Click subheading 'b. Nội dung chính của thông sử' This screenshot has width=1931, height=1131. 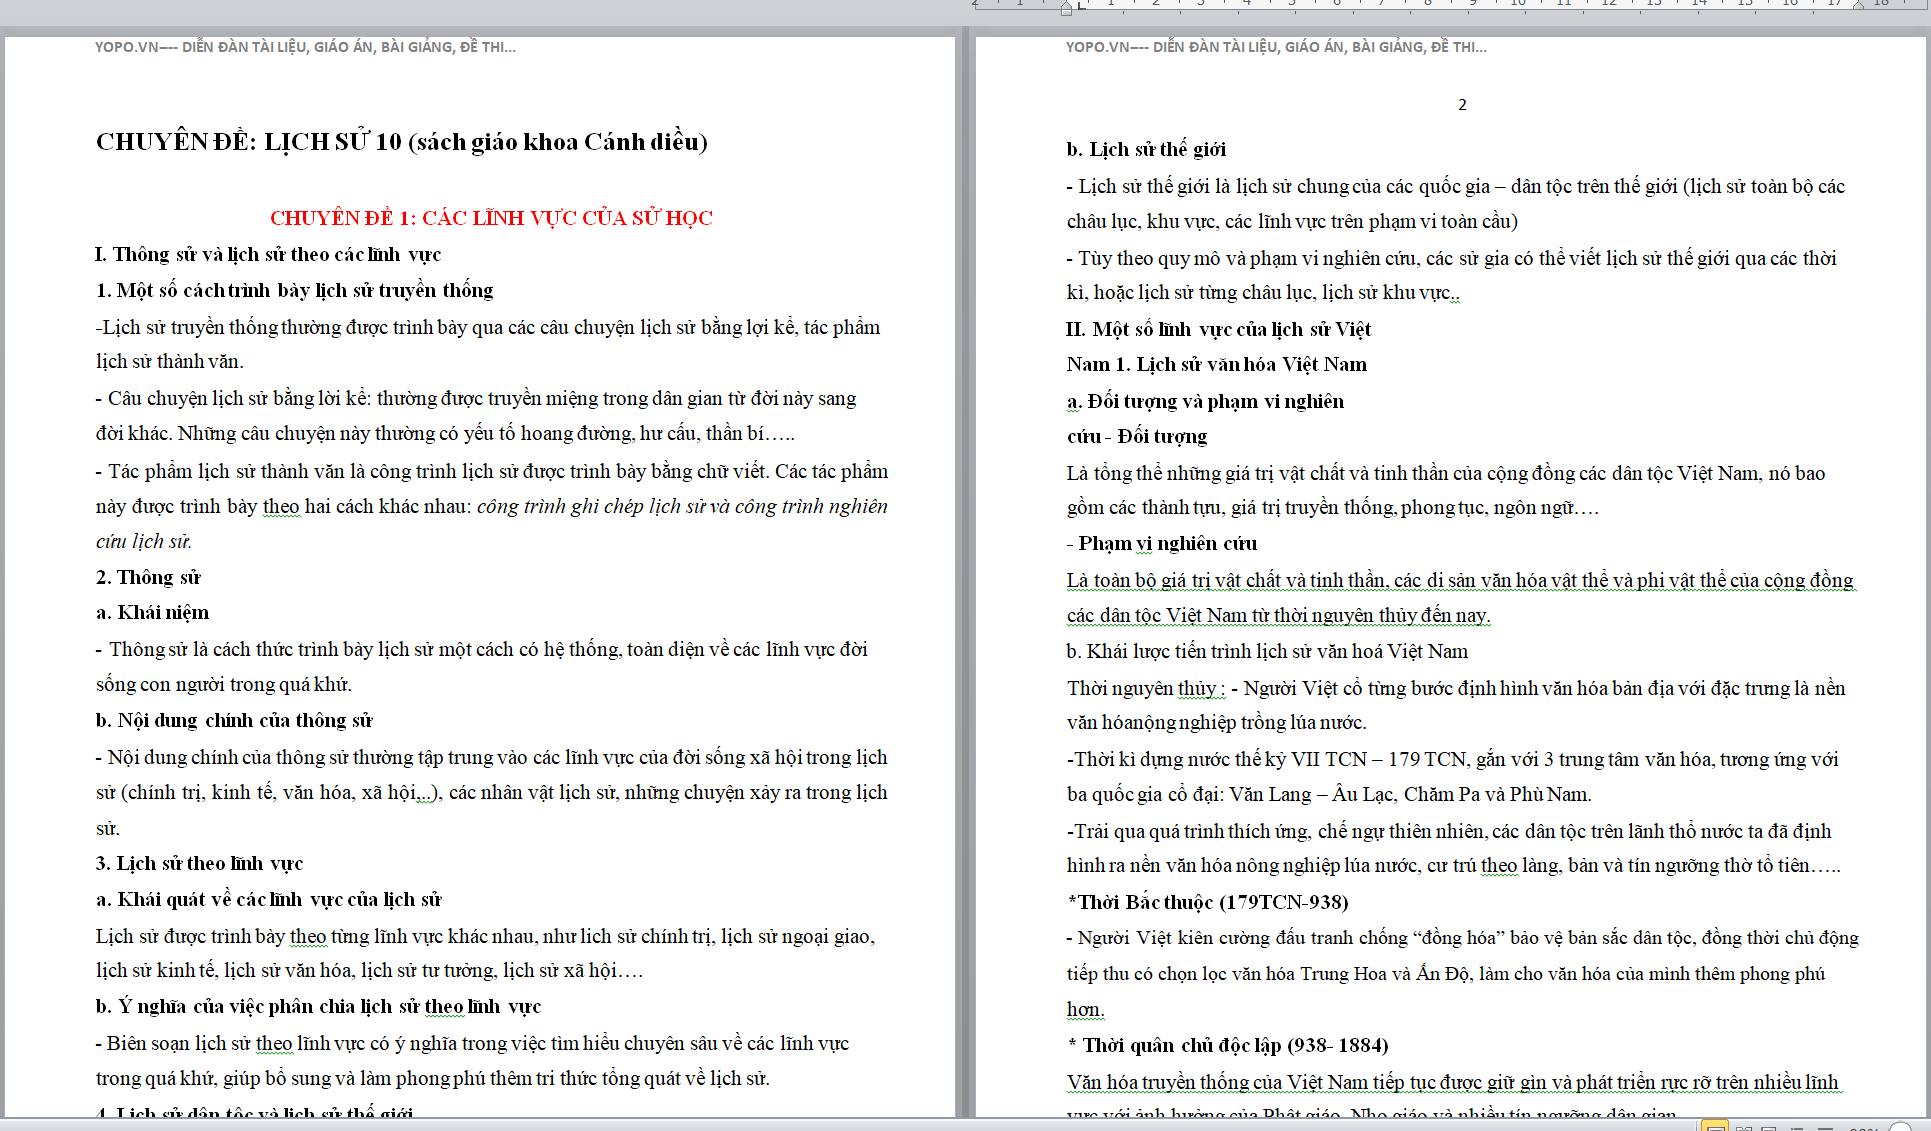234,721
